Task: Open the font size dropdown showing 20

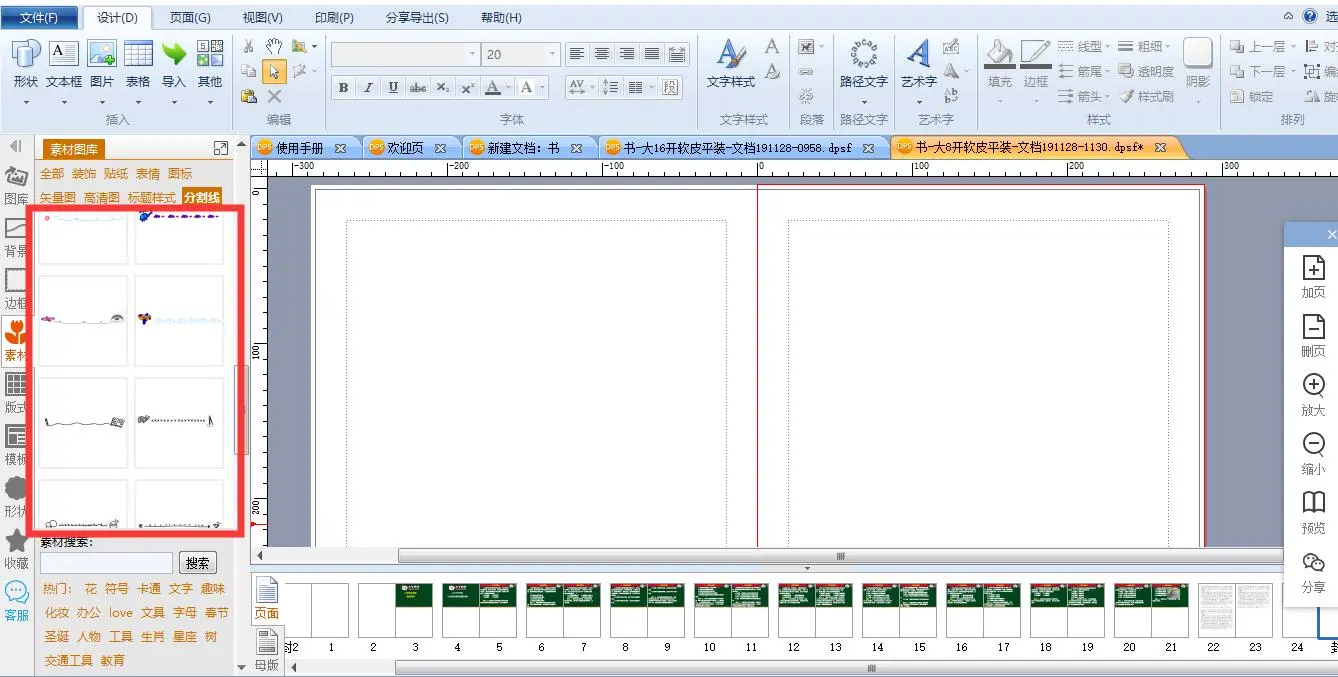Action: click(552, 54)
